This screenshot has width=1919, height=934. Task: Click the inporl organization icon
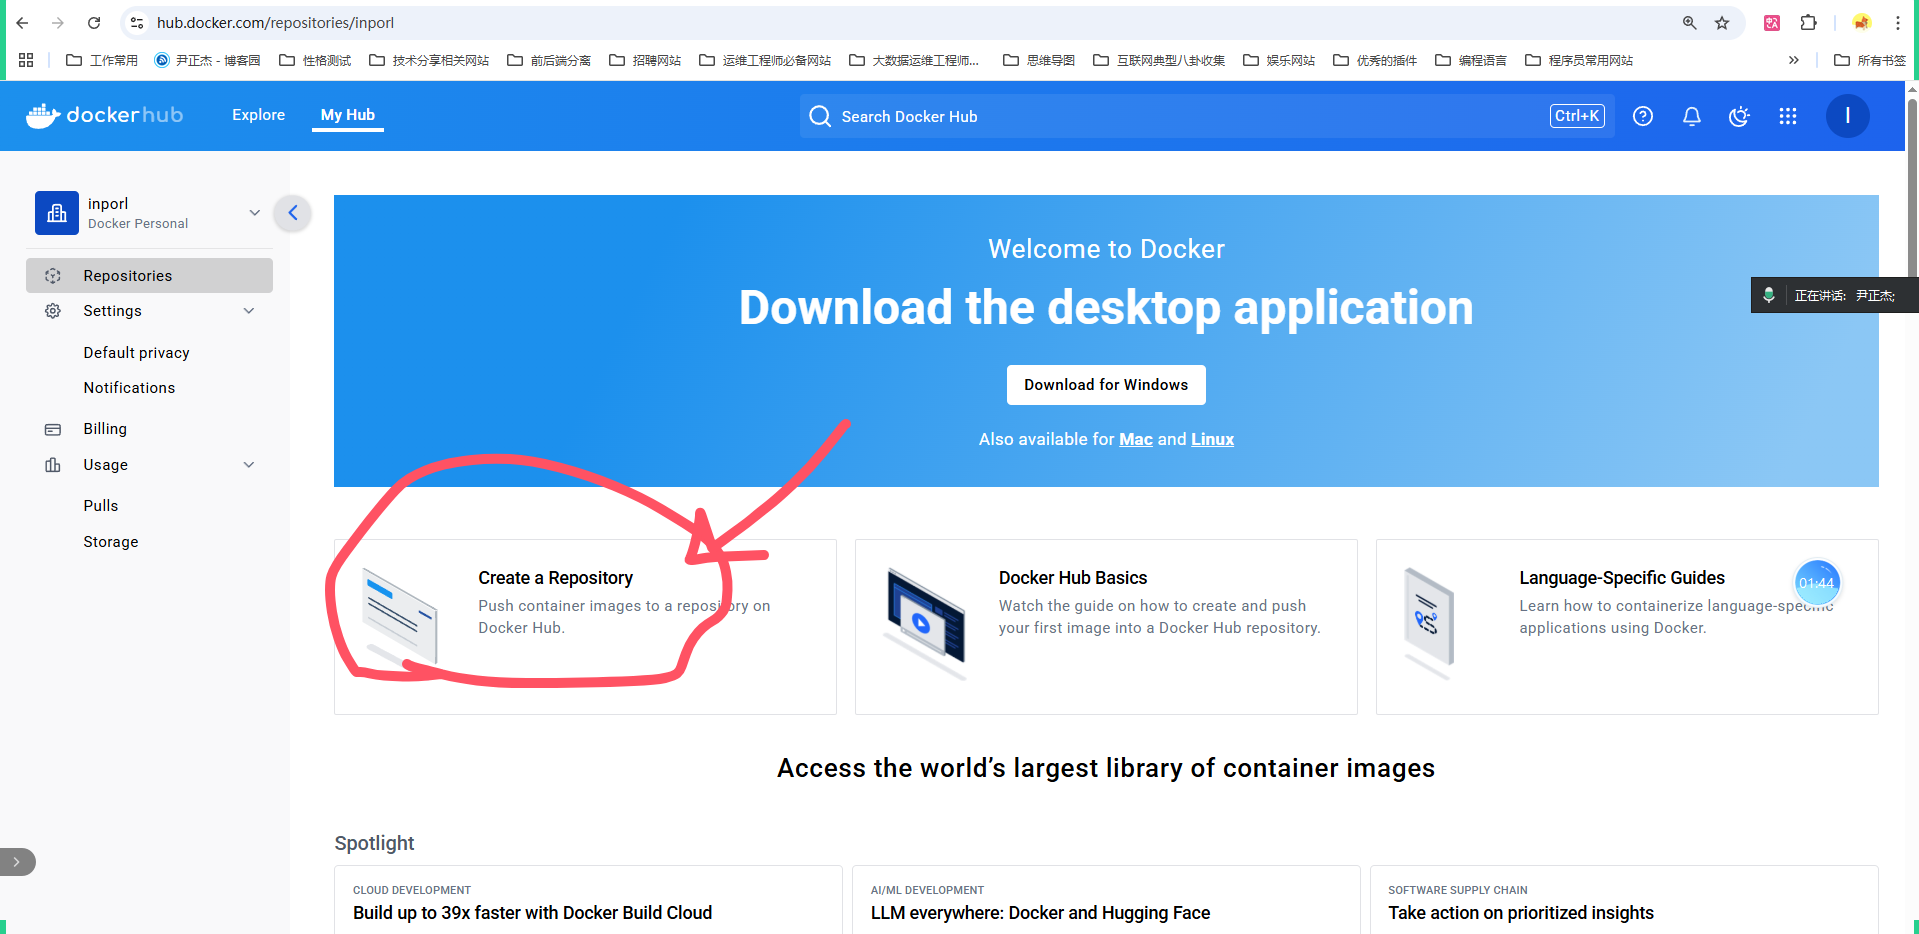pyautogui.click(x=57, y=213)
